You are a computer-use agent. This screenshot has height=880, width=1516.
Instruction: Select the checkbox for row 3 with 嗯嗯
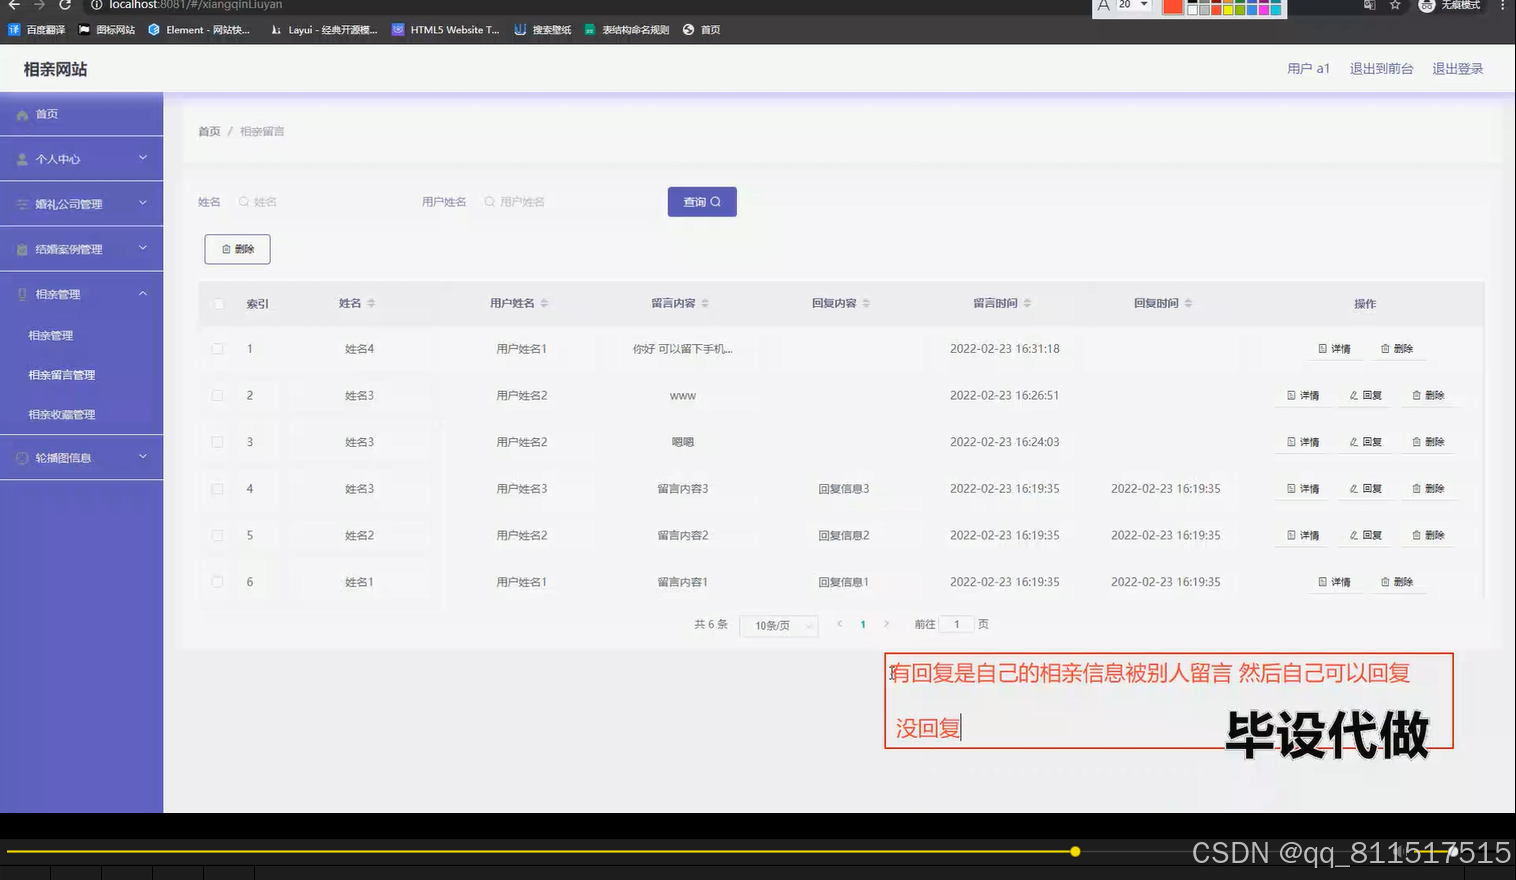(217, 442)
